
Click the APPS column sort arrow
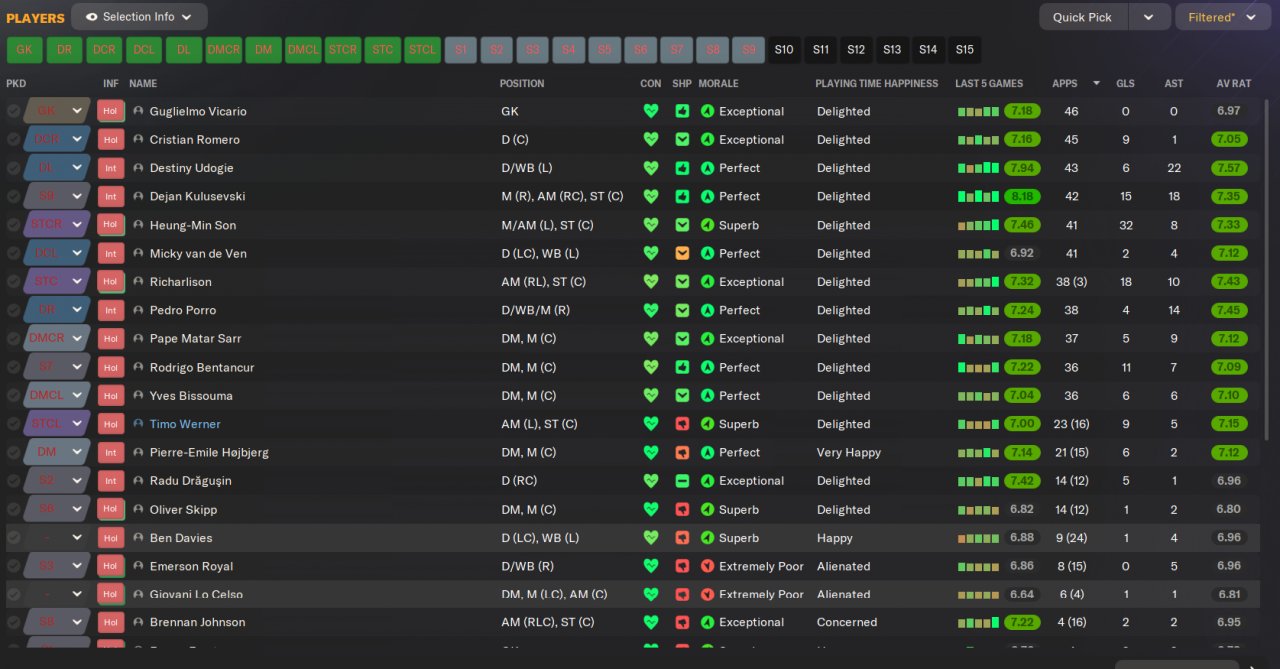(x=1096, y=83)
